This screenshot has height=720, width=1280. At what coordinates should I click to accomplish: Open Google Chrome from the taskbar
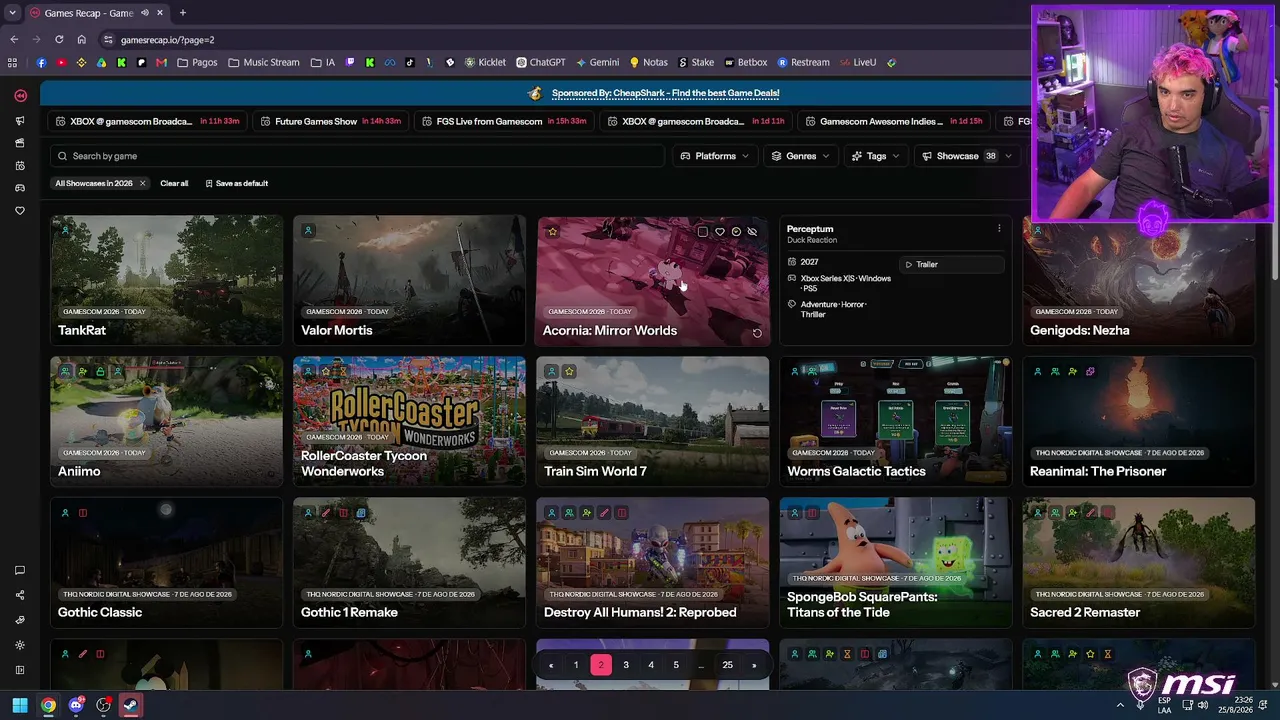tap(48, 706)
